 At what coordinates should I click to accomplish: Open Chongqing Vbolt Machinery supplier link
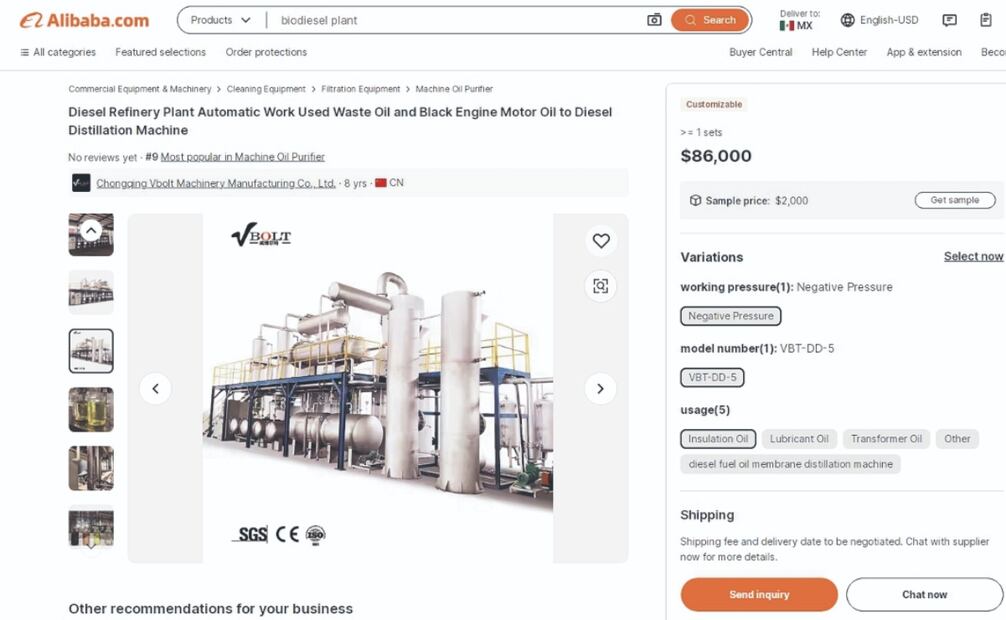[x=215, y=183]
